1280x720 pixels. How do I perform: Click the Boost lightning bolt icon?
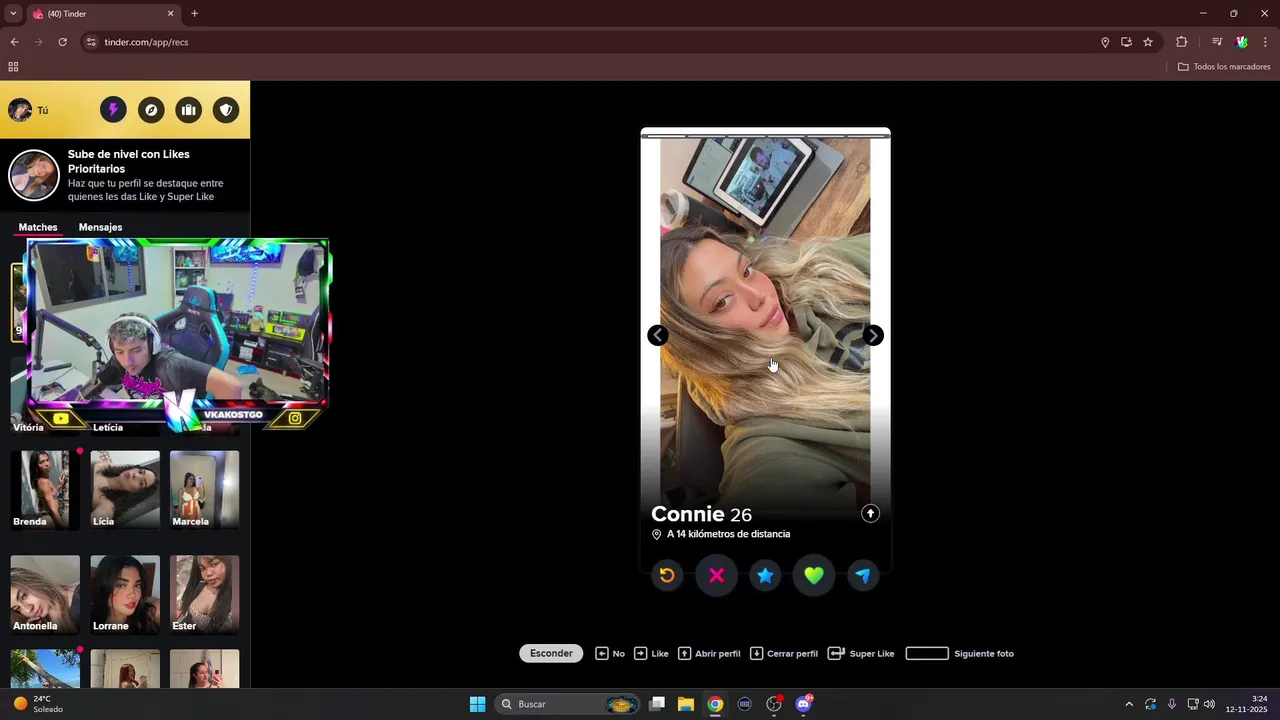click(113, 110)
